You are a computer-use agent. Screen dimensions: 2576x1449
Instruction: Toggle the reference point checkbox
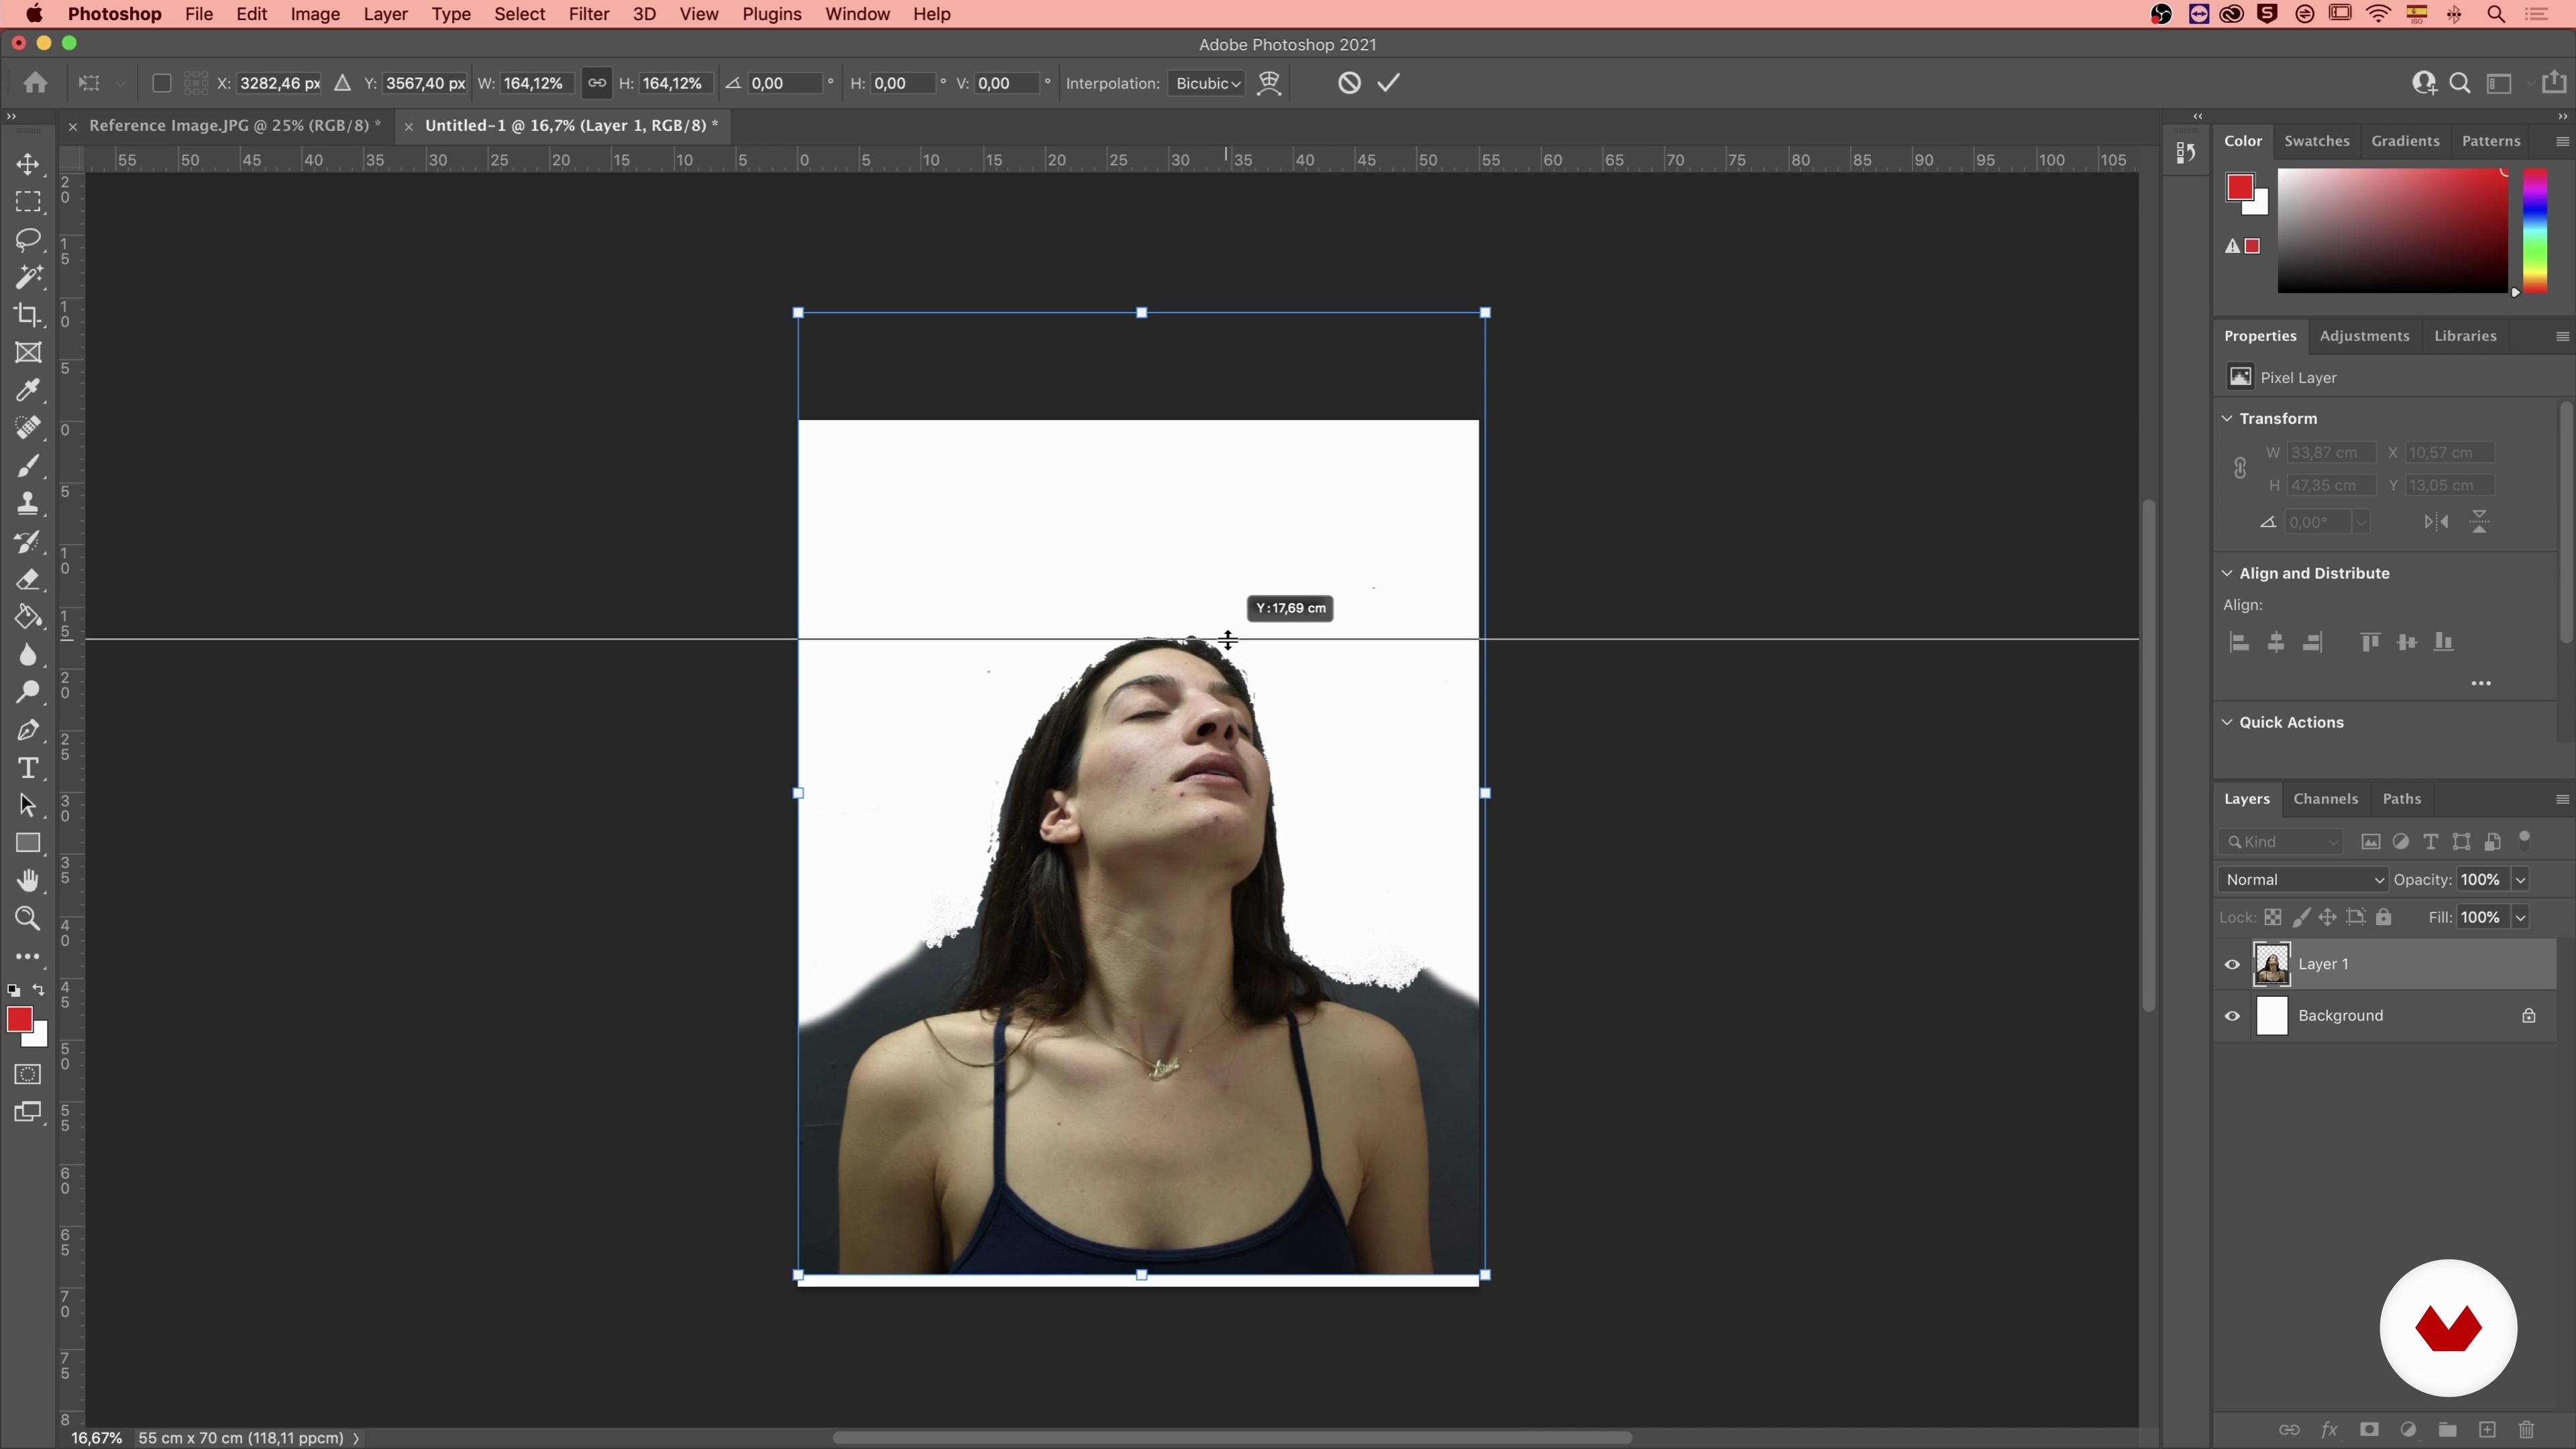coord(161,83)
